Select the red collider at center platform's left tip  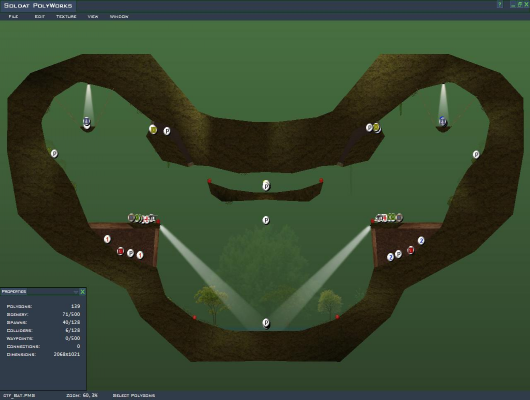[x=209, y=181]
